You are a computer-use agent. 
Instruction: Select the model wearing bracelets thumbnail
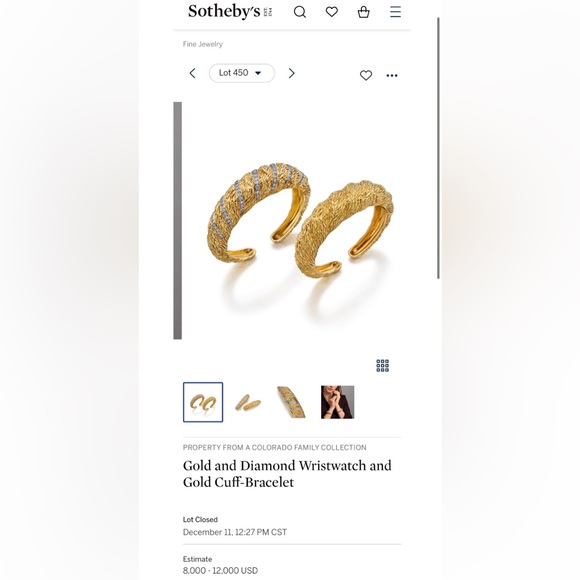337,402
